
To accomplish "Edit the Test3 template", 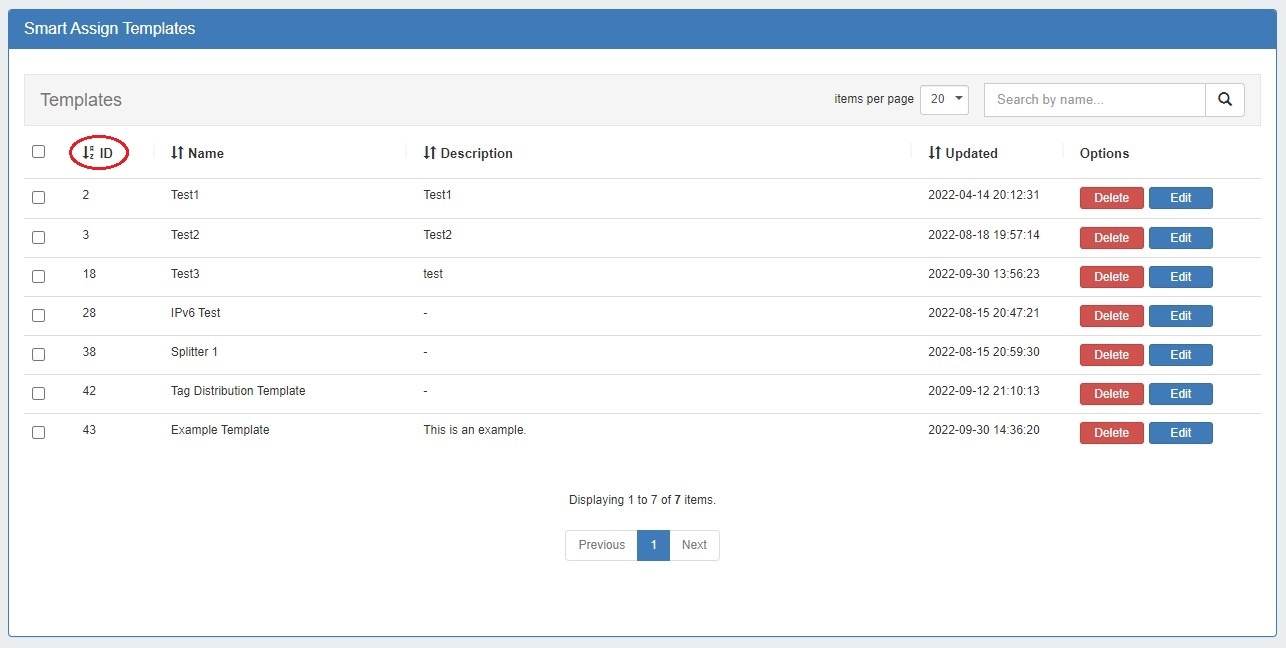I will 1180,277.
